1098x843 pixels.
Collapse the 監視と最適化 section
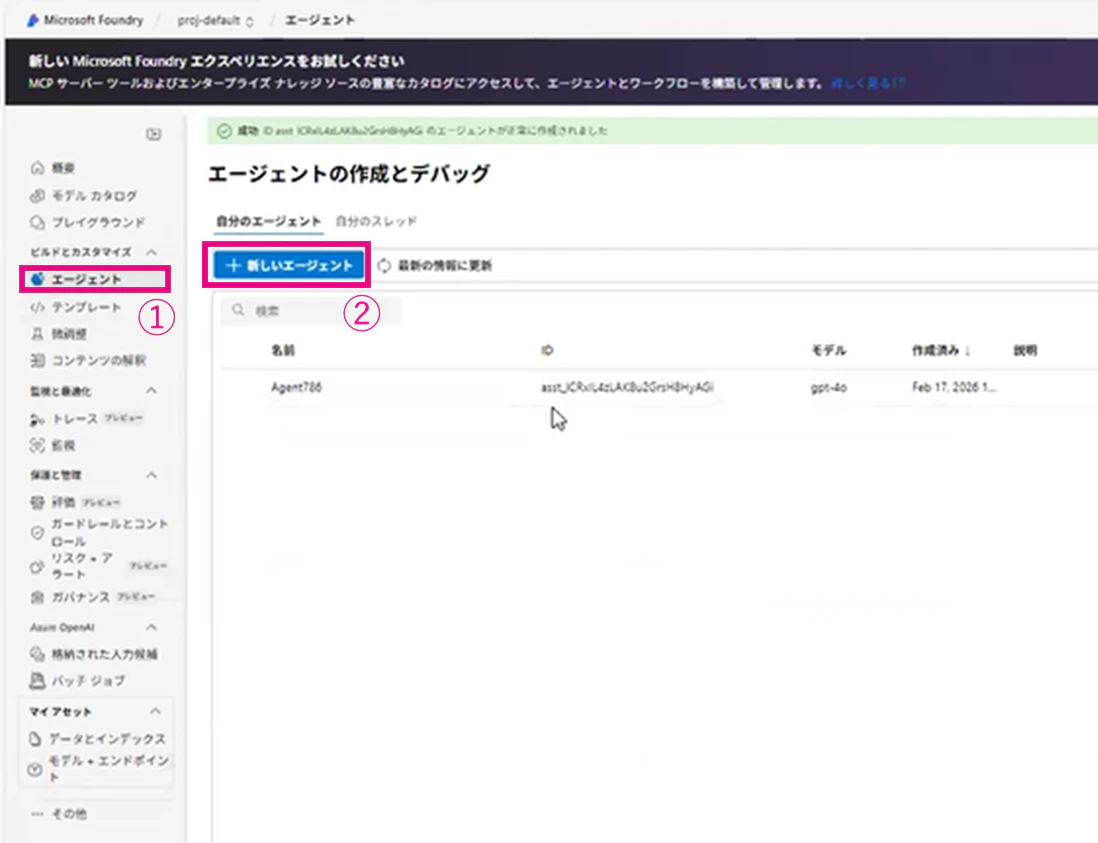[x=151, y=391]
